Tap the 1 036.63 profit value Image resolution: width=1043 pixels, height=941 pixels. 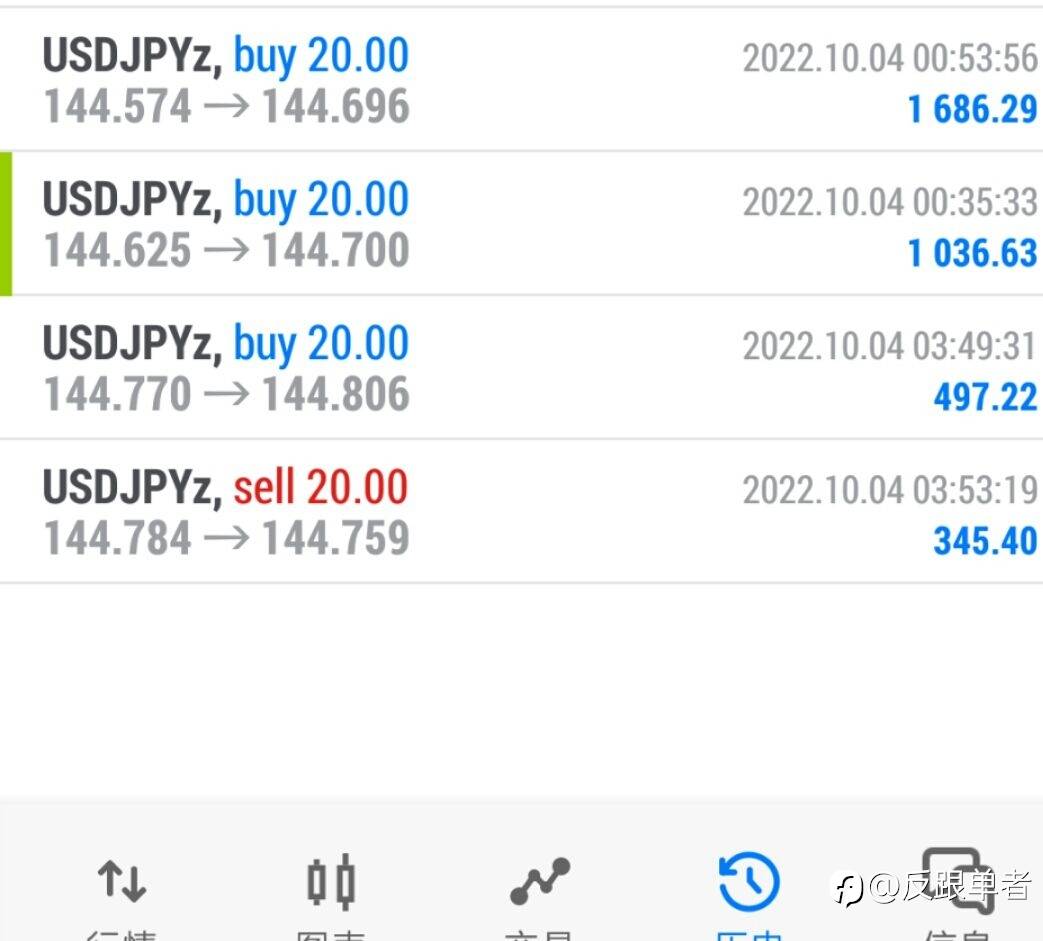click(972, 252)
